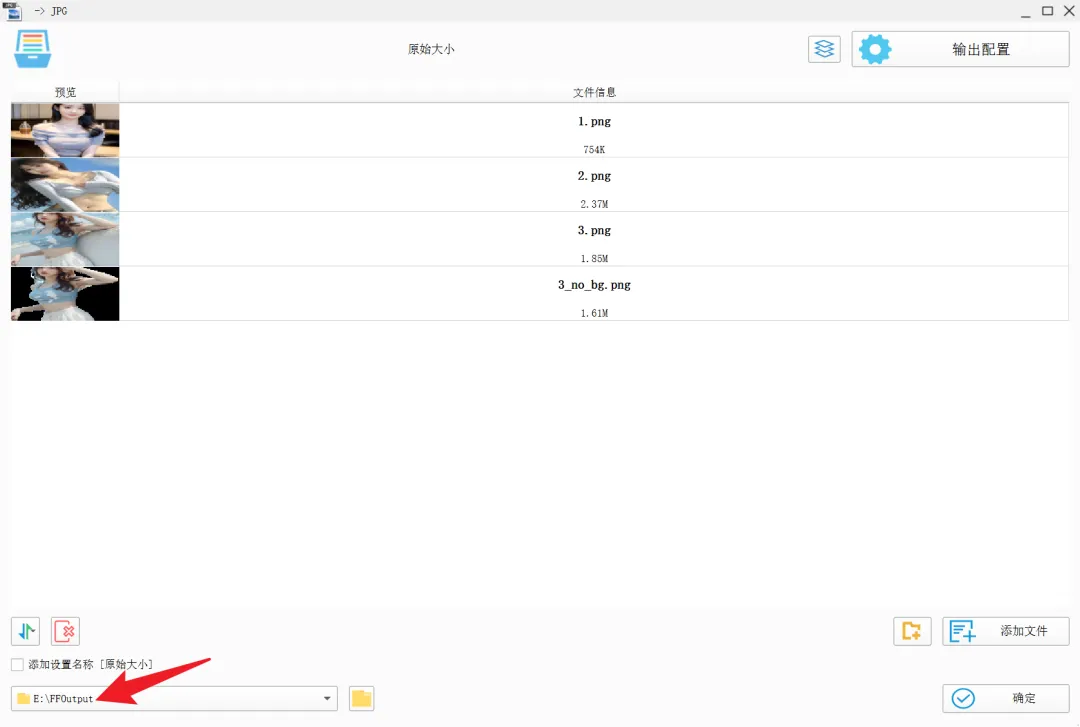Remove file with the red delete icon
This screenshot has width=1080, height=727.
65,631
